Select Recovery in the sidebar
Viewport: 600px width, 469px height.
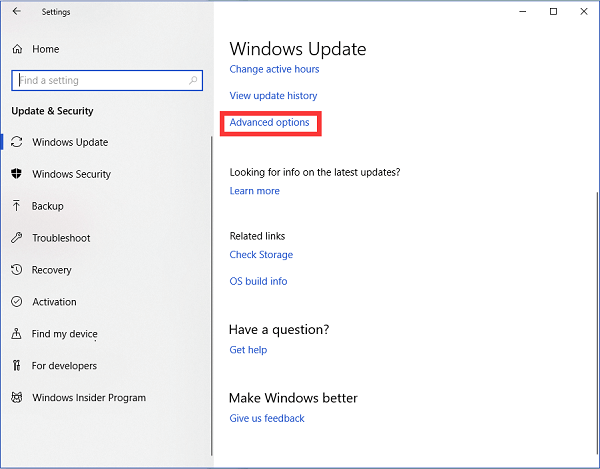point(52,270)
